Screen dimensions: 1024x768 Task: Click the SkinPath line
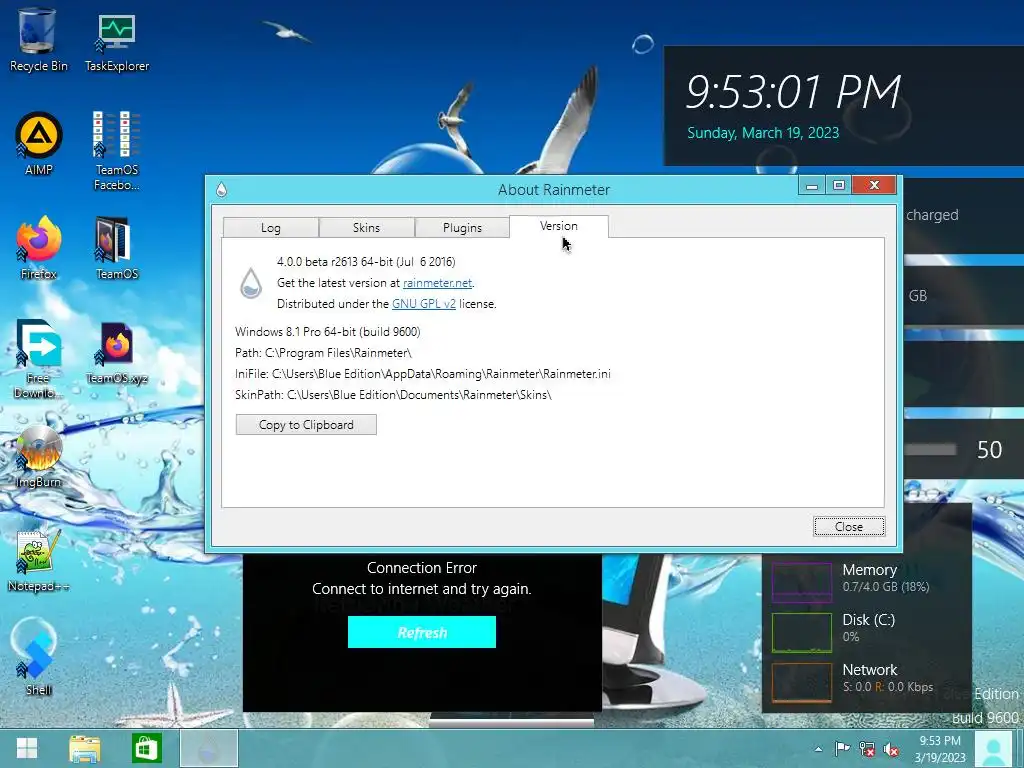[x=393, y=394]
